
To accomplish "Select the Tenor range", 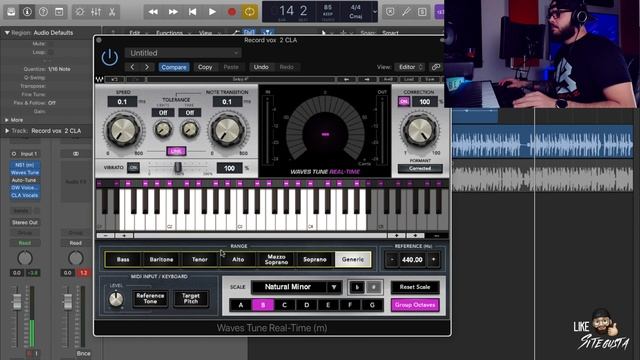I will point(200,259).
